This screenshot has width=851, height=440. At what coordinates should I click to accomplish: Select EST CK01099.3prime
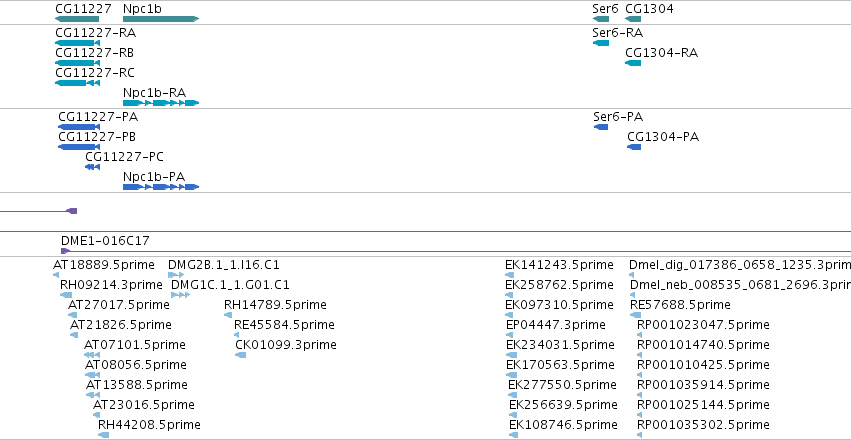coord(286,345)
